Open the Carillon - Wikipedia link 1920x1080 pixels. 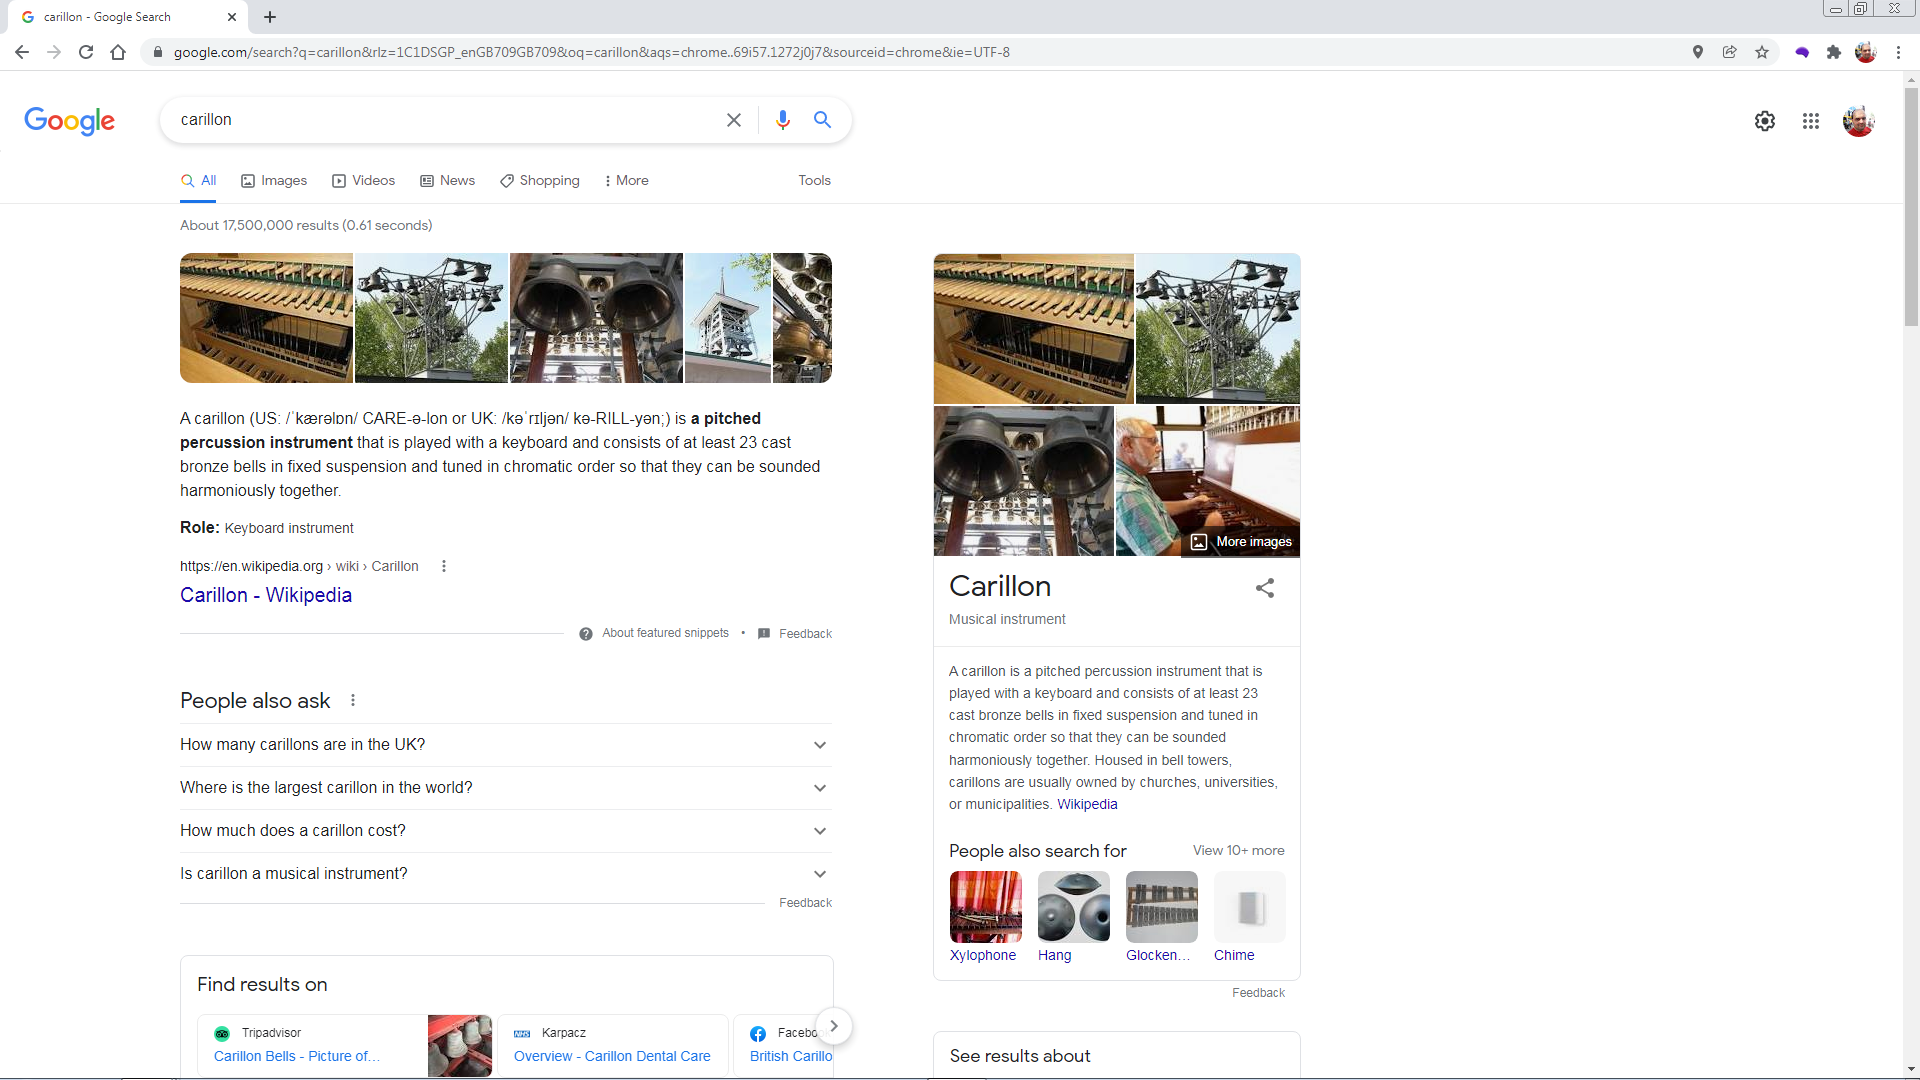pyautogui.click(x=266, y=595)
